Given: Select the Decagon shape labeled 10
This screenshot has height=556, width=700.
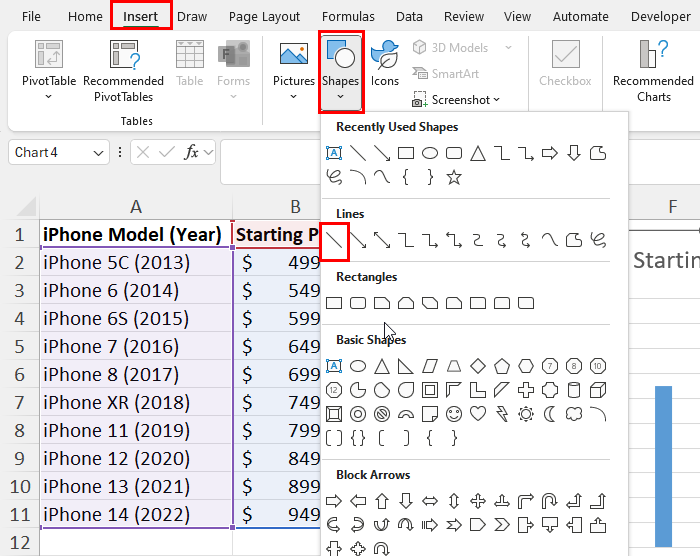Looking at the screenshot, I should coord(598,366).
